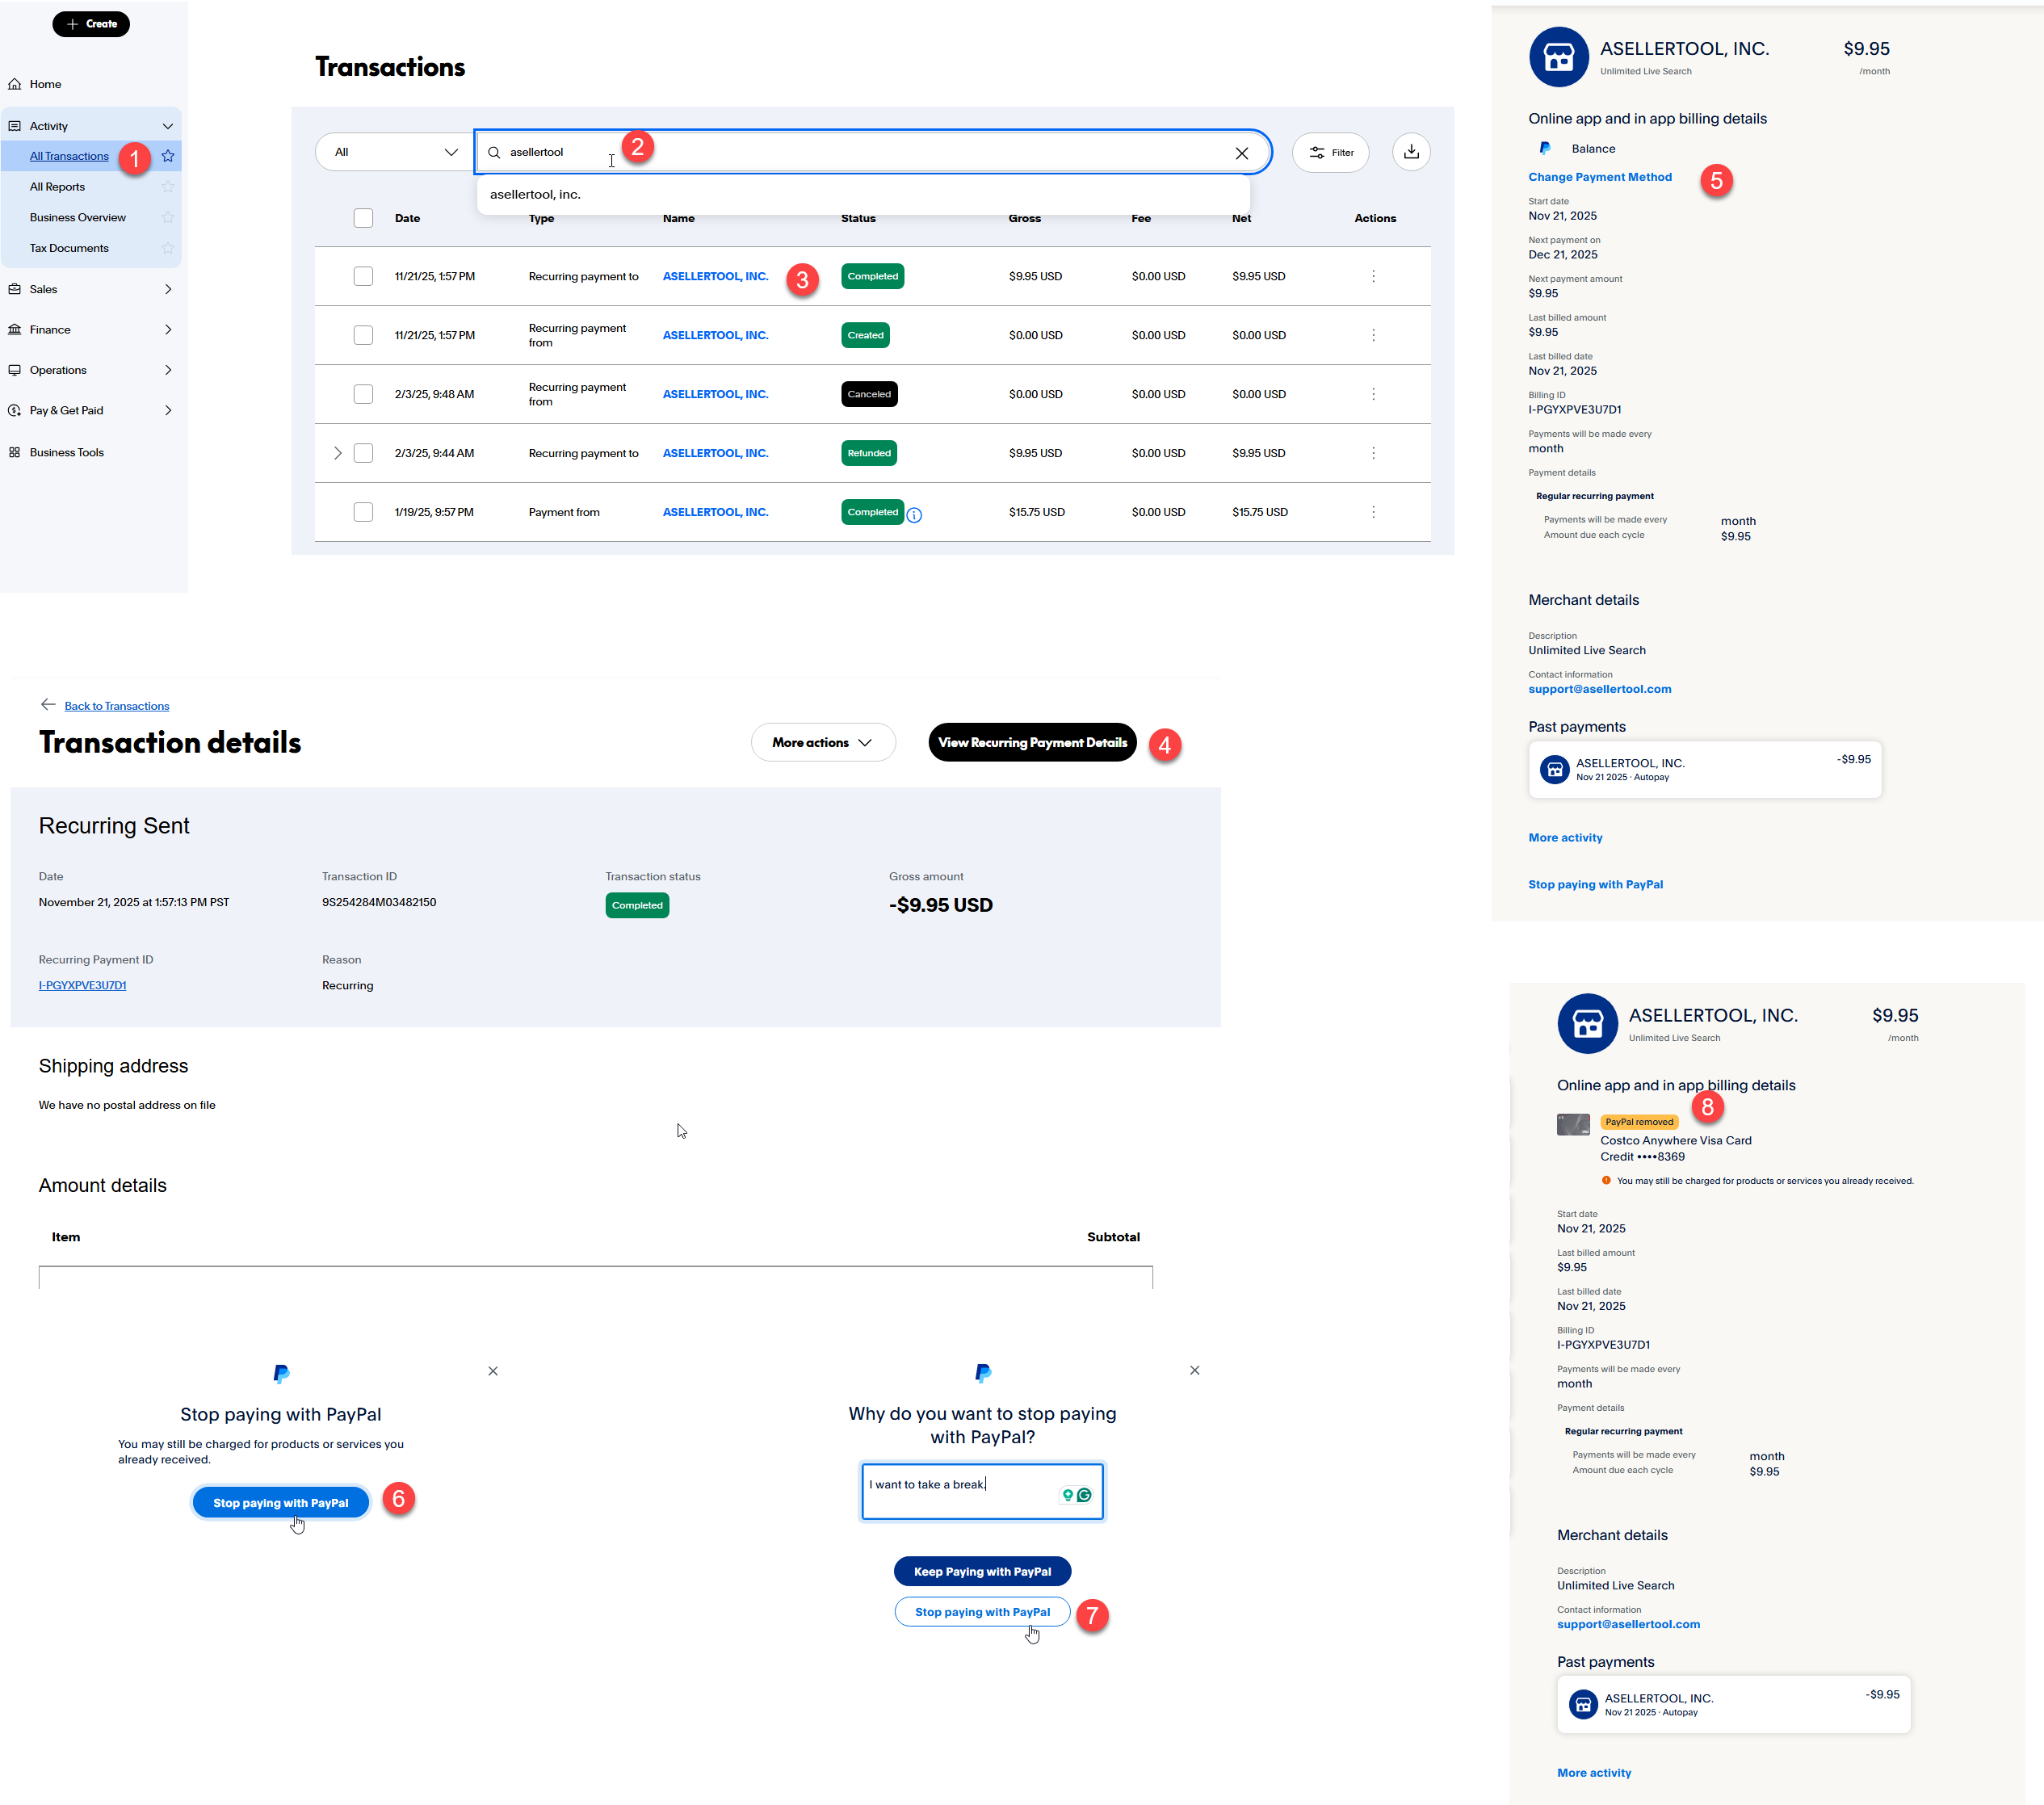
Task: Click the stop-paying reason text field
Action: point(960,1492)
